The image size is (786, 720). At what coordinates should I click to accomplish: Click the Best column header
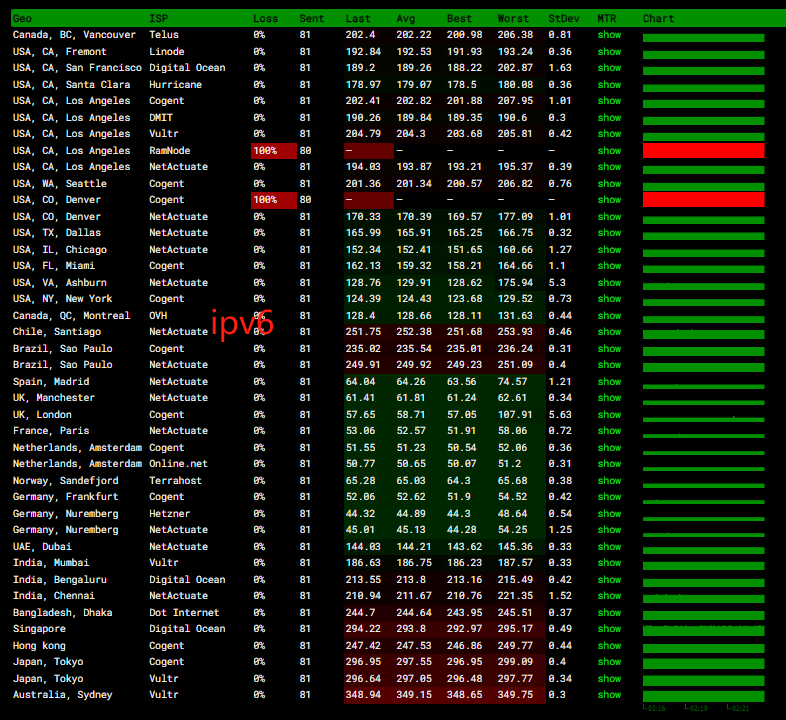(x=459, y=19)
